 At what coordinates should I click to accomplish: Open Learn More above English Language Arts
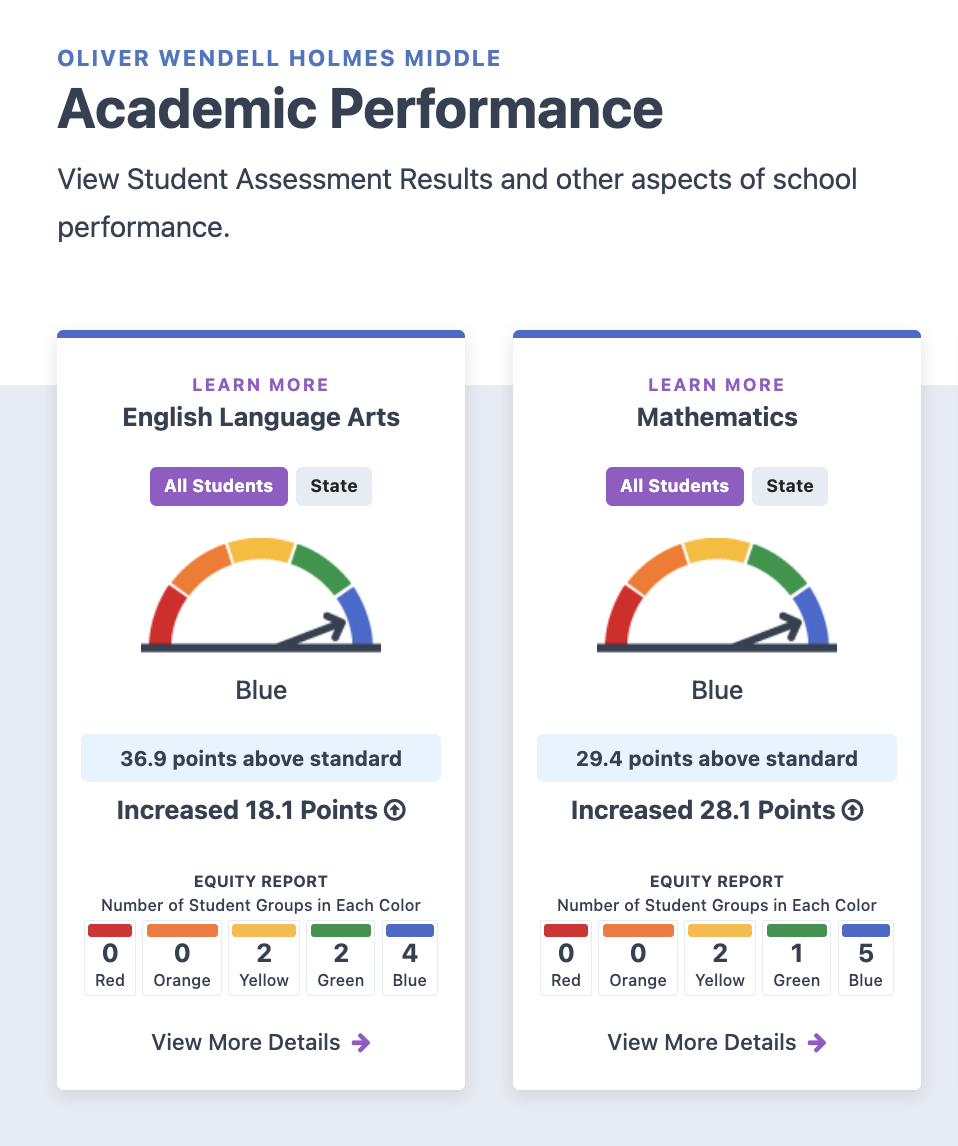click(x=261, y=385)
